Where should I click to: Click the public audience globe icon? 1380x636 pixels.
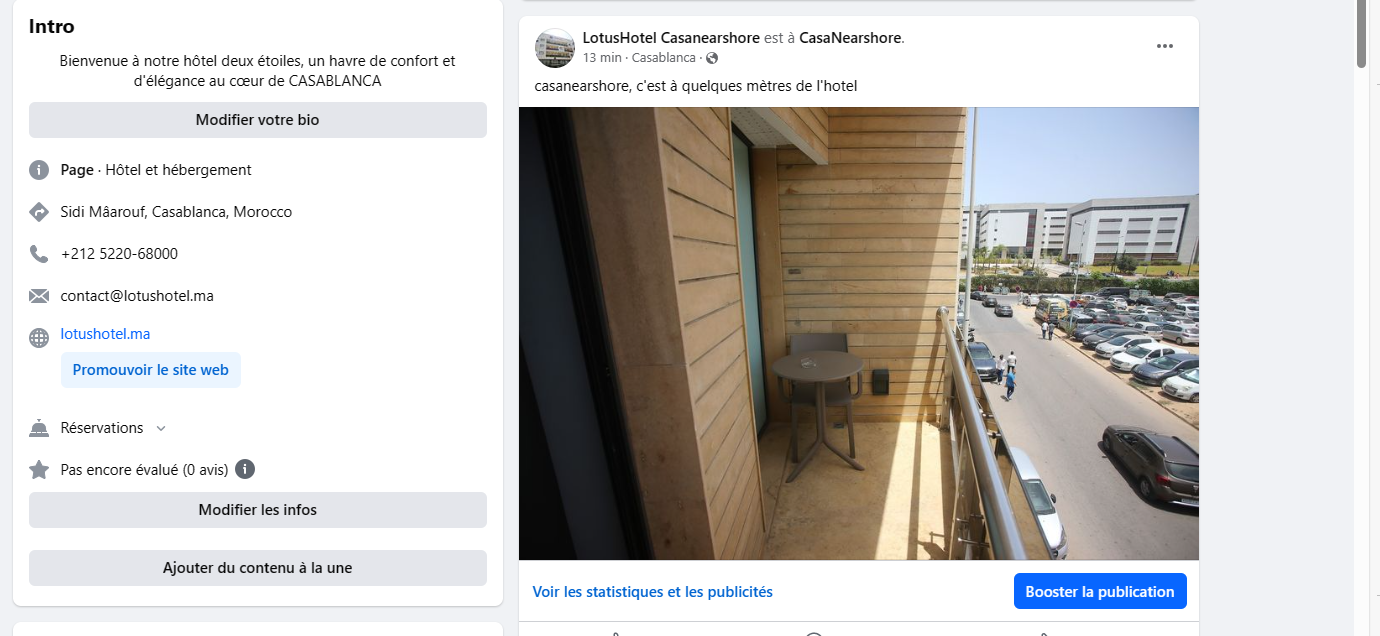(x=712, y=58)
